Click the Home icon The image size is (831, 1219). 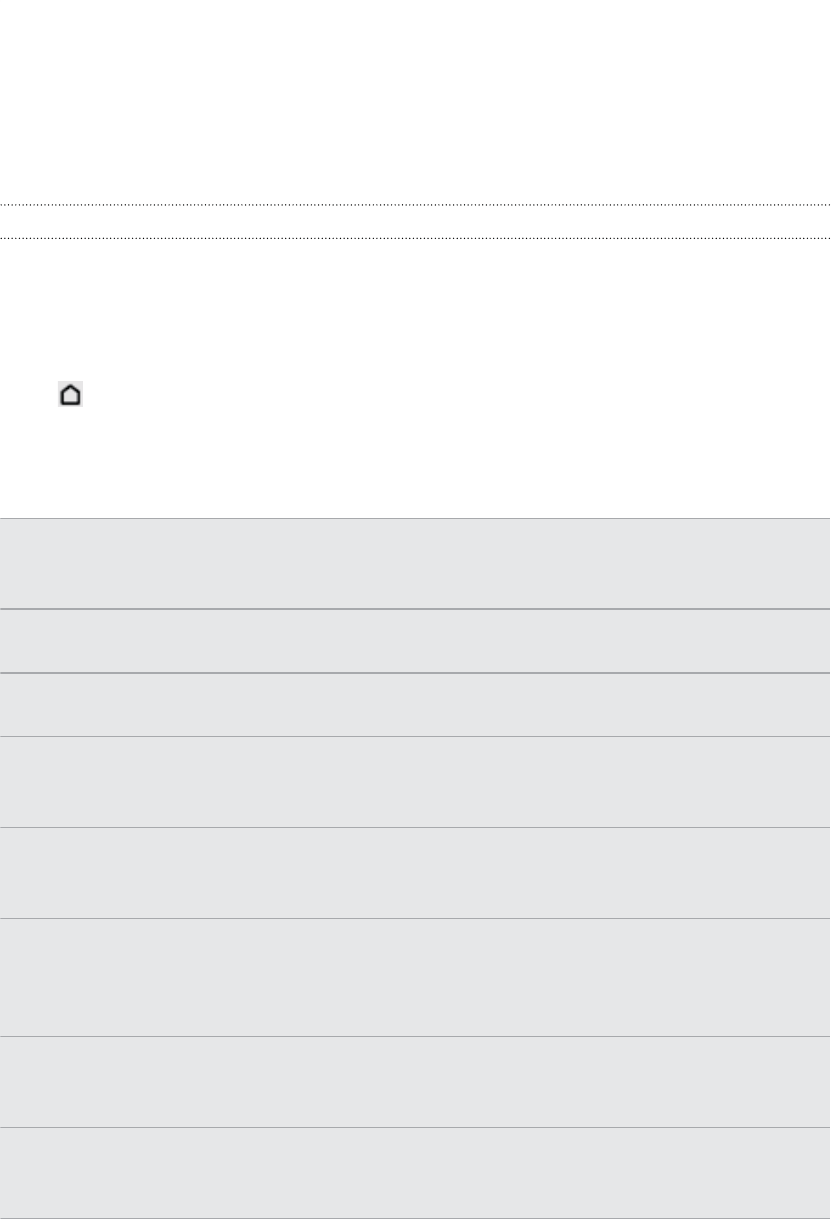point(70,395)
